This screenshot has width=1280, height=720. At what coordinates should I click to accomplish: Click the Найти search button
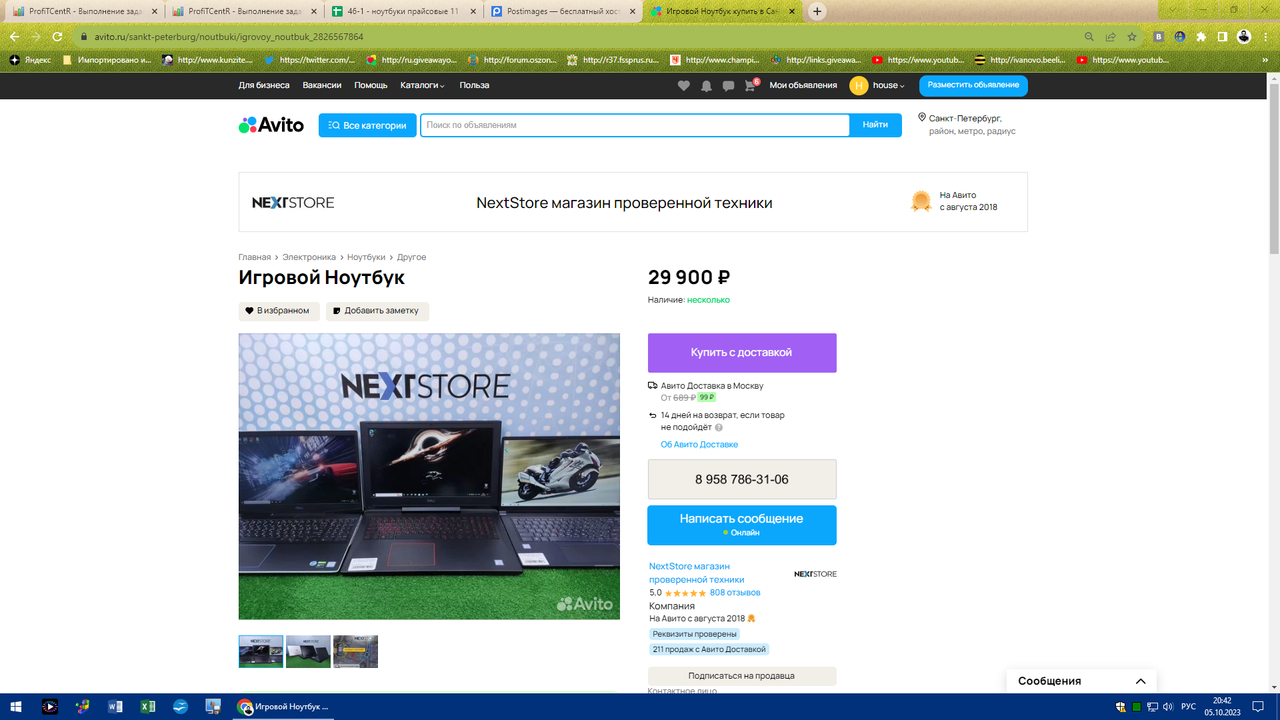(875, 125)
